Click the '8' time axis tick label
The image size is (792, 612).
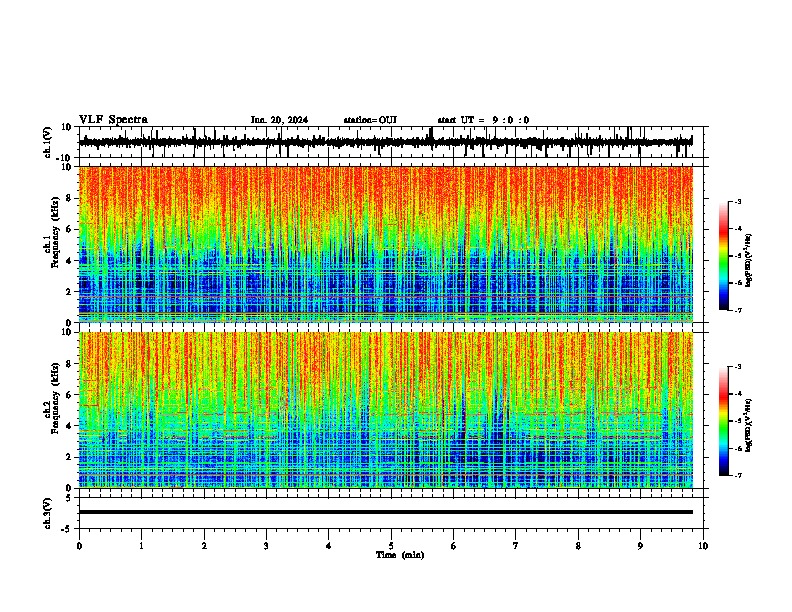pos(578,545)
